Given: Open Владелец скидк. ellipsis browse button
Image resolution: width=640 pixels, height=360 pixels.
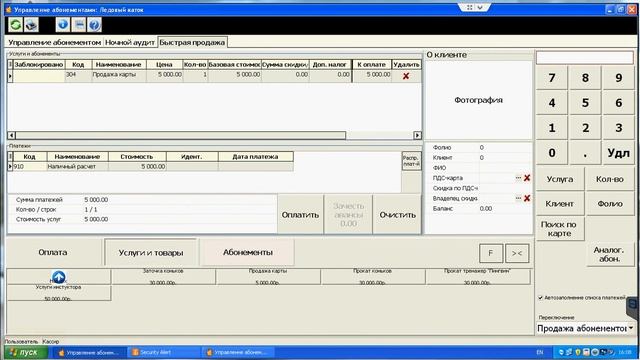Looking at the screenshot, I should (518, 198).
